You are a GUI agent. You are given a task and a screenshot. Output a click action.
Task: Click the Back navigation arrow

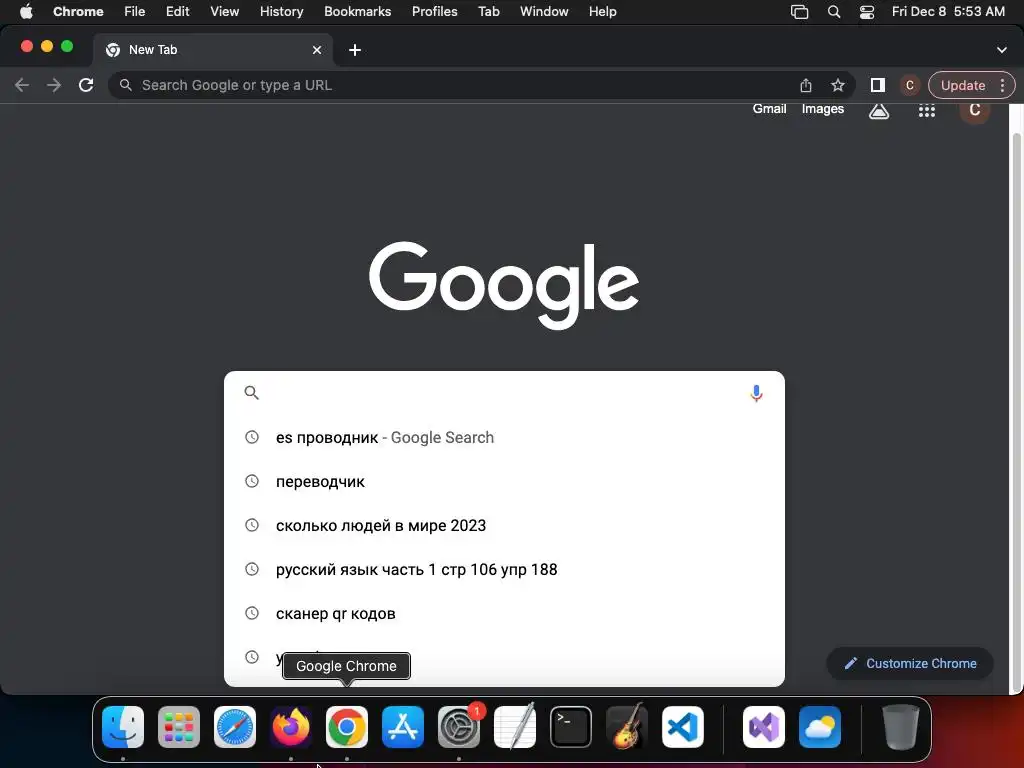point(22,85)
